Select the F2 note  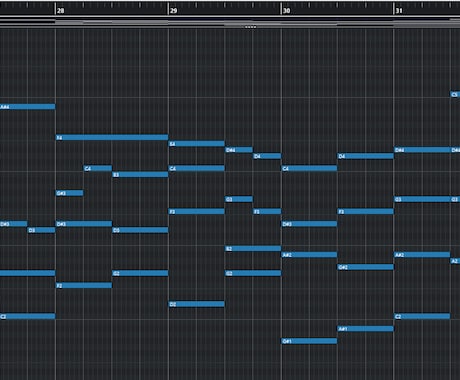coord(84,285)
